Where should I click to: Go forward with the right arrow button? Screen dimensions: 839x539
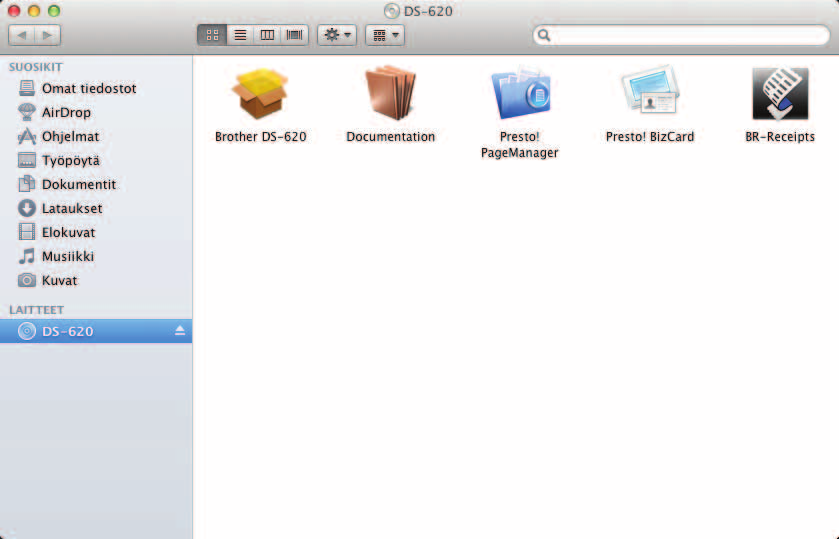click(48, 35)
